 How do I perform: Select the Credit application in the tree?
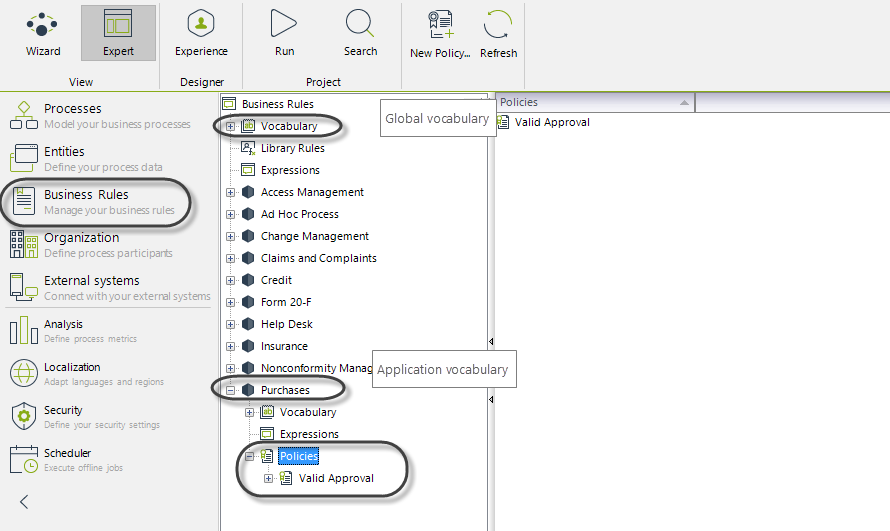pos(276,280)
